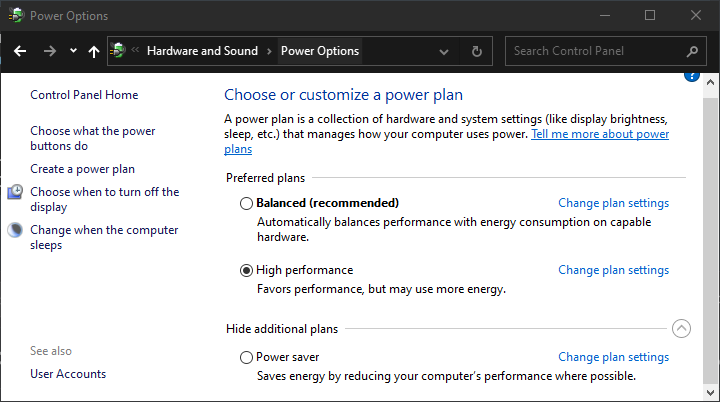This screenshot has width=720, height=402.
Task: Select the Power saver plan
Action: tap(246, 357)
